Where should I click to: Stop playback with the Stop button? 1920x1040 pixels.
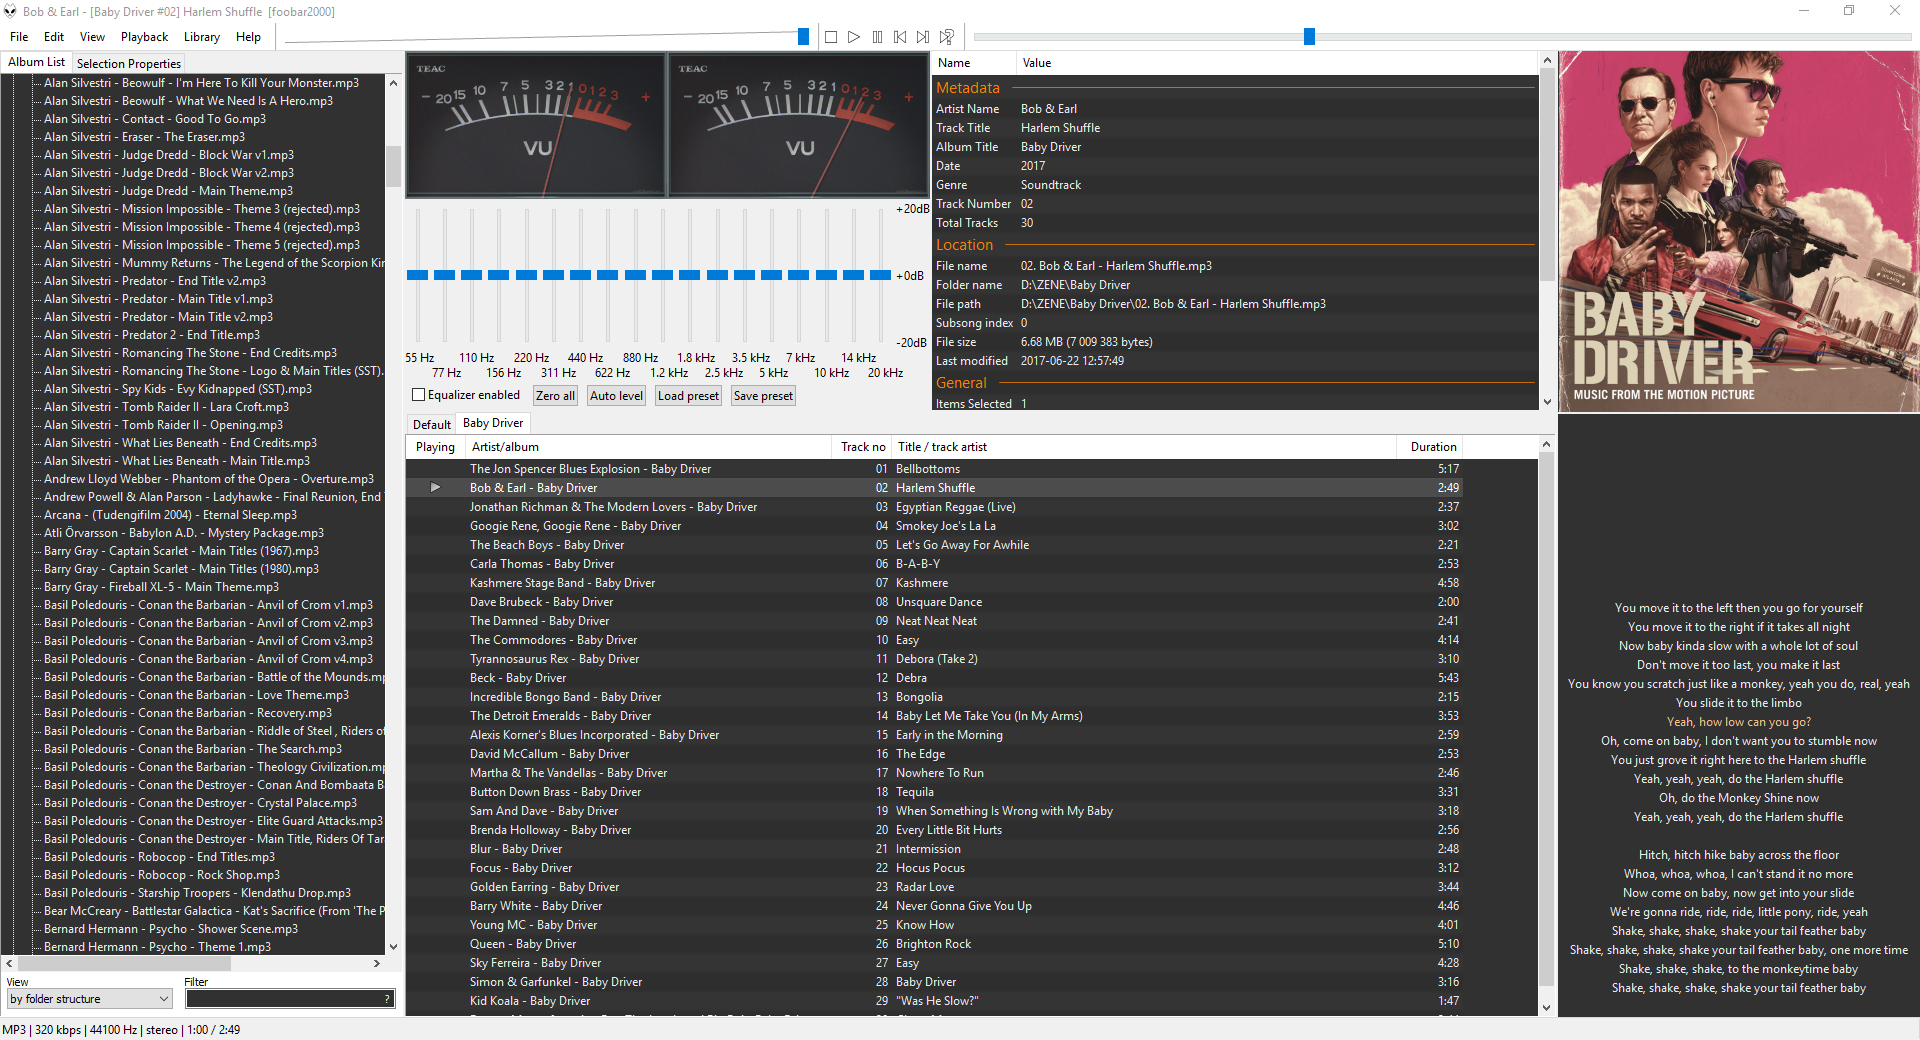pyautogui.click(x=831, y=37)
